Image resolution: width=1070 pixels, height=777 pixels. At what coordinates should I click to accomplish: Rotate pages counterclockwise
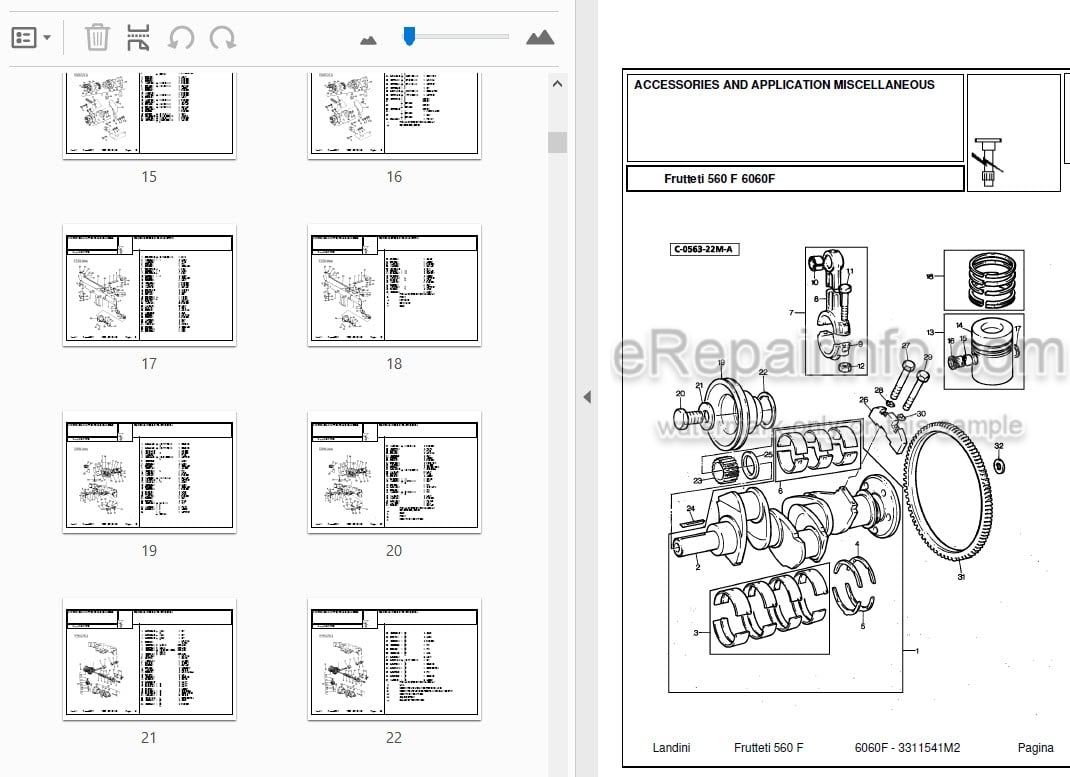click(181, 38)
